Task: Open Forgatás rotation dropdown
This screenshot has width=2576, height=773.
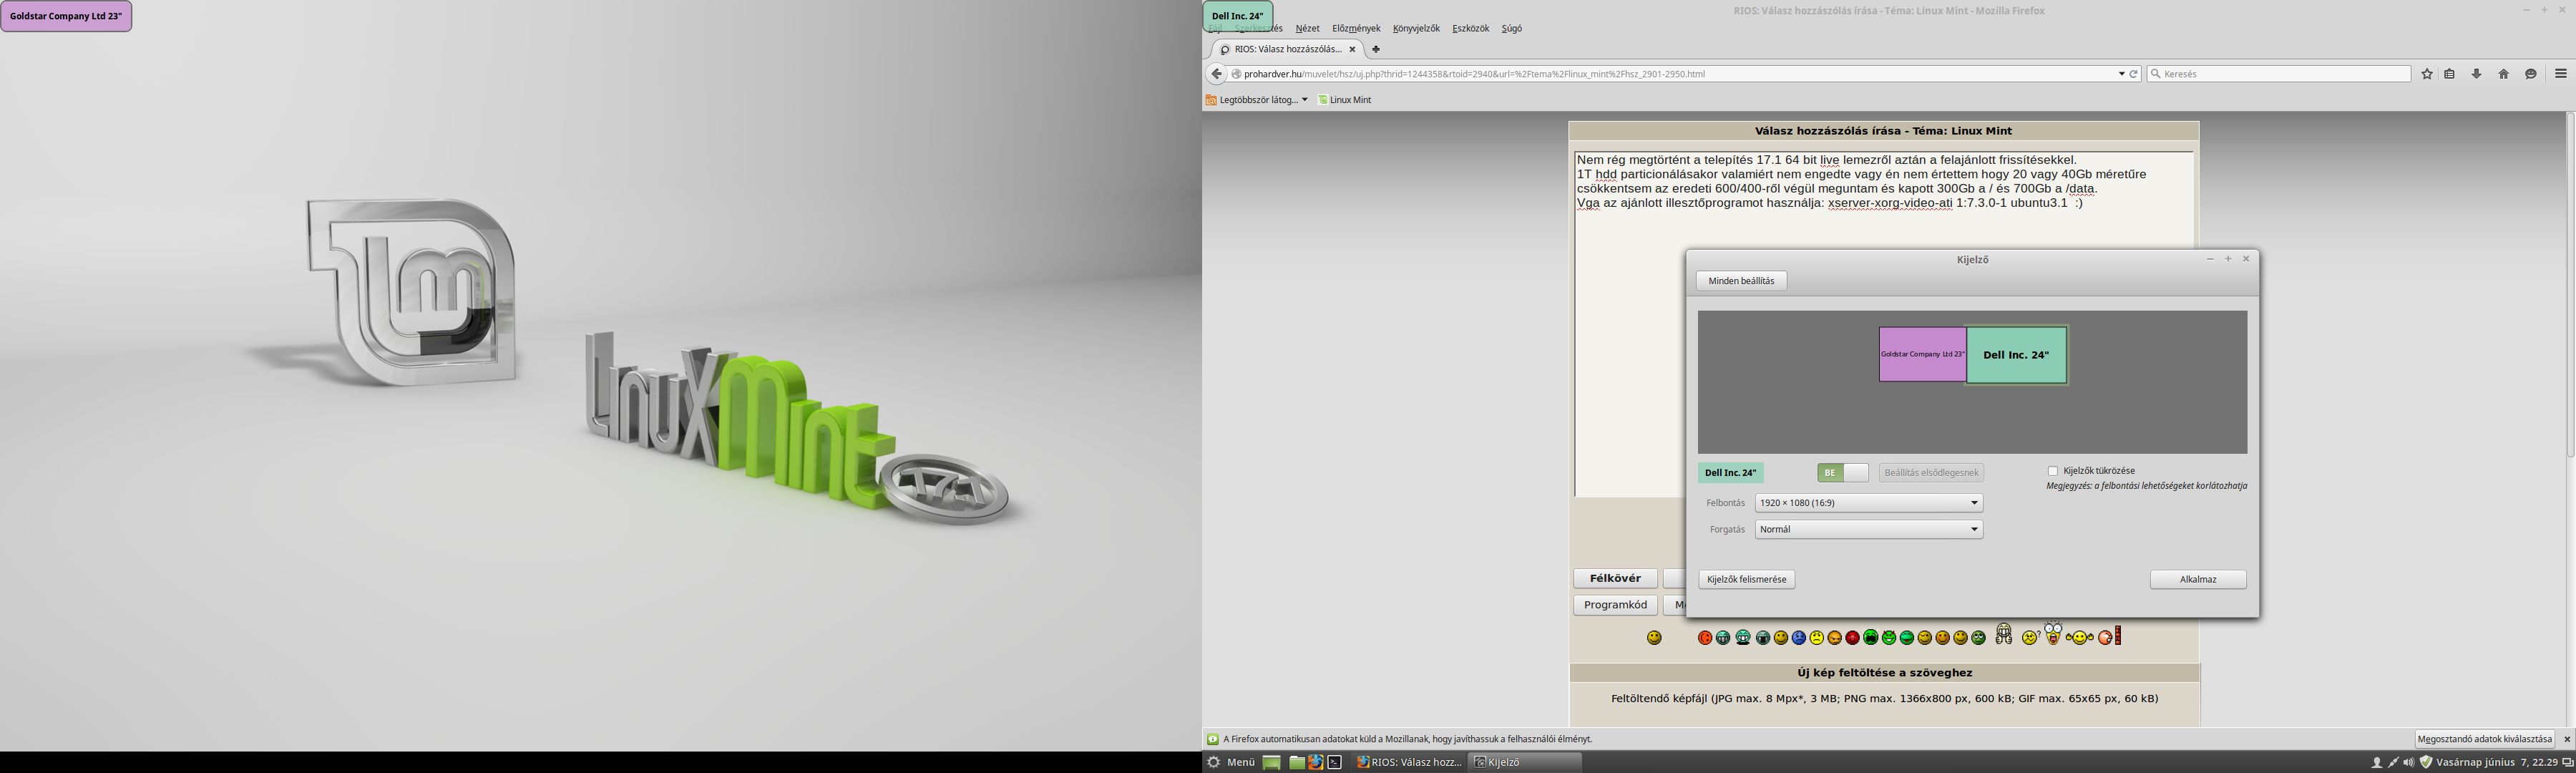Action: click(x=1869, y=529)
